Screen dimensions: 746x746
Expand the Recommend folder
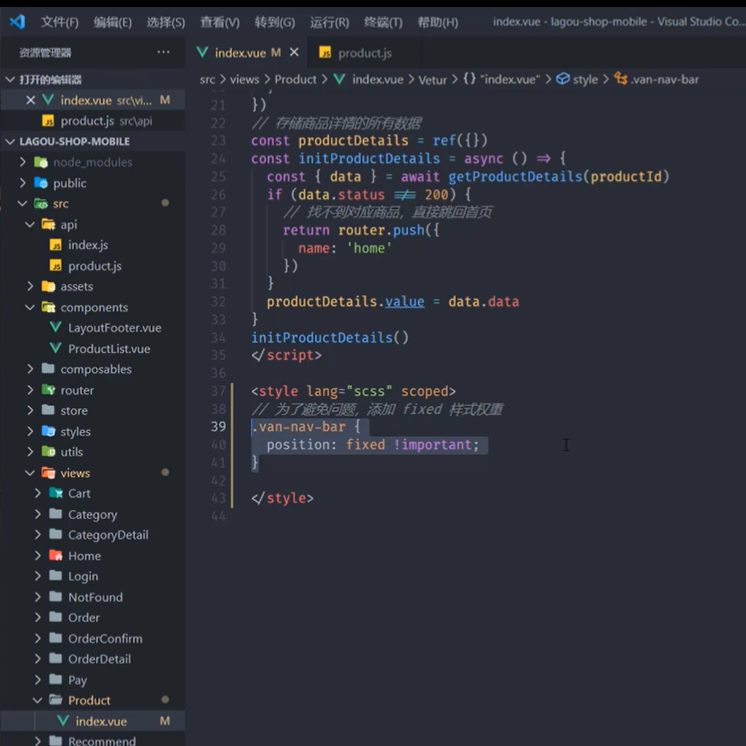click(x=93, y=740)
